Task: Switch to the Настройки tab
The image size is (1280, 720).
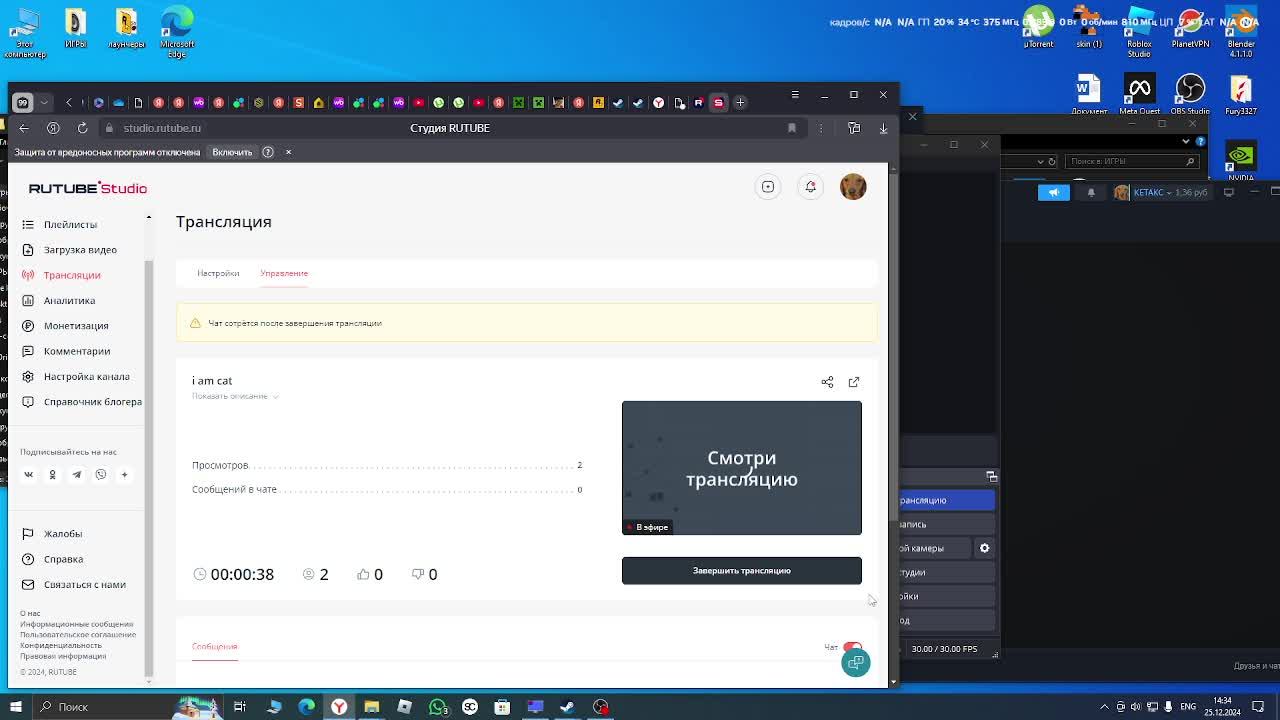Action: coord(218,273)
